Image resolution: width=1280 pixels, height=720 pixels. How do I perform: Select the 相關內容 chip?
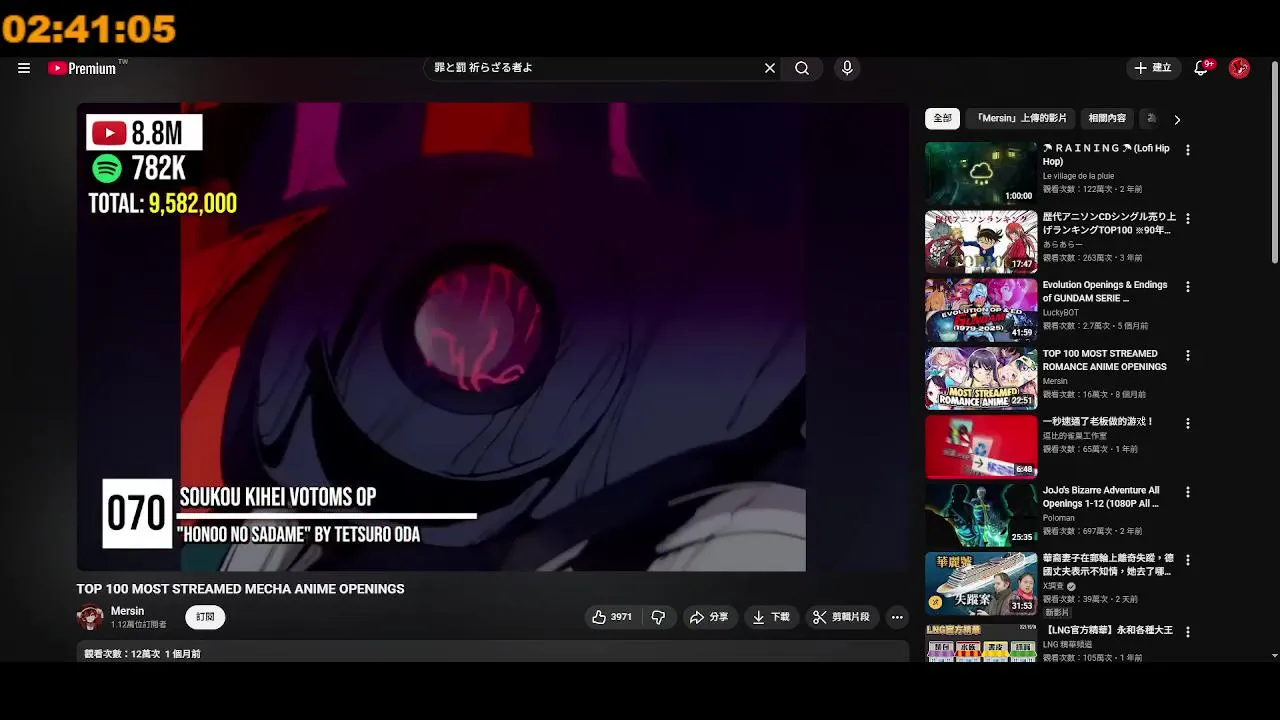(1107, 118)
